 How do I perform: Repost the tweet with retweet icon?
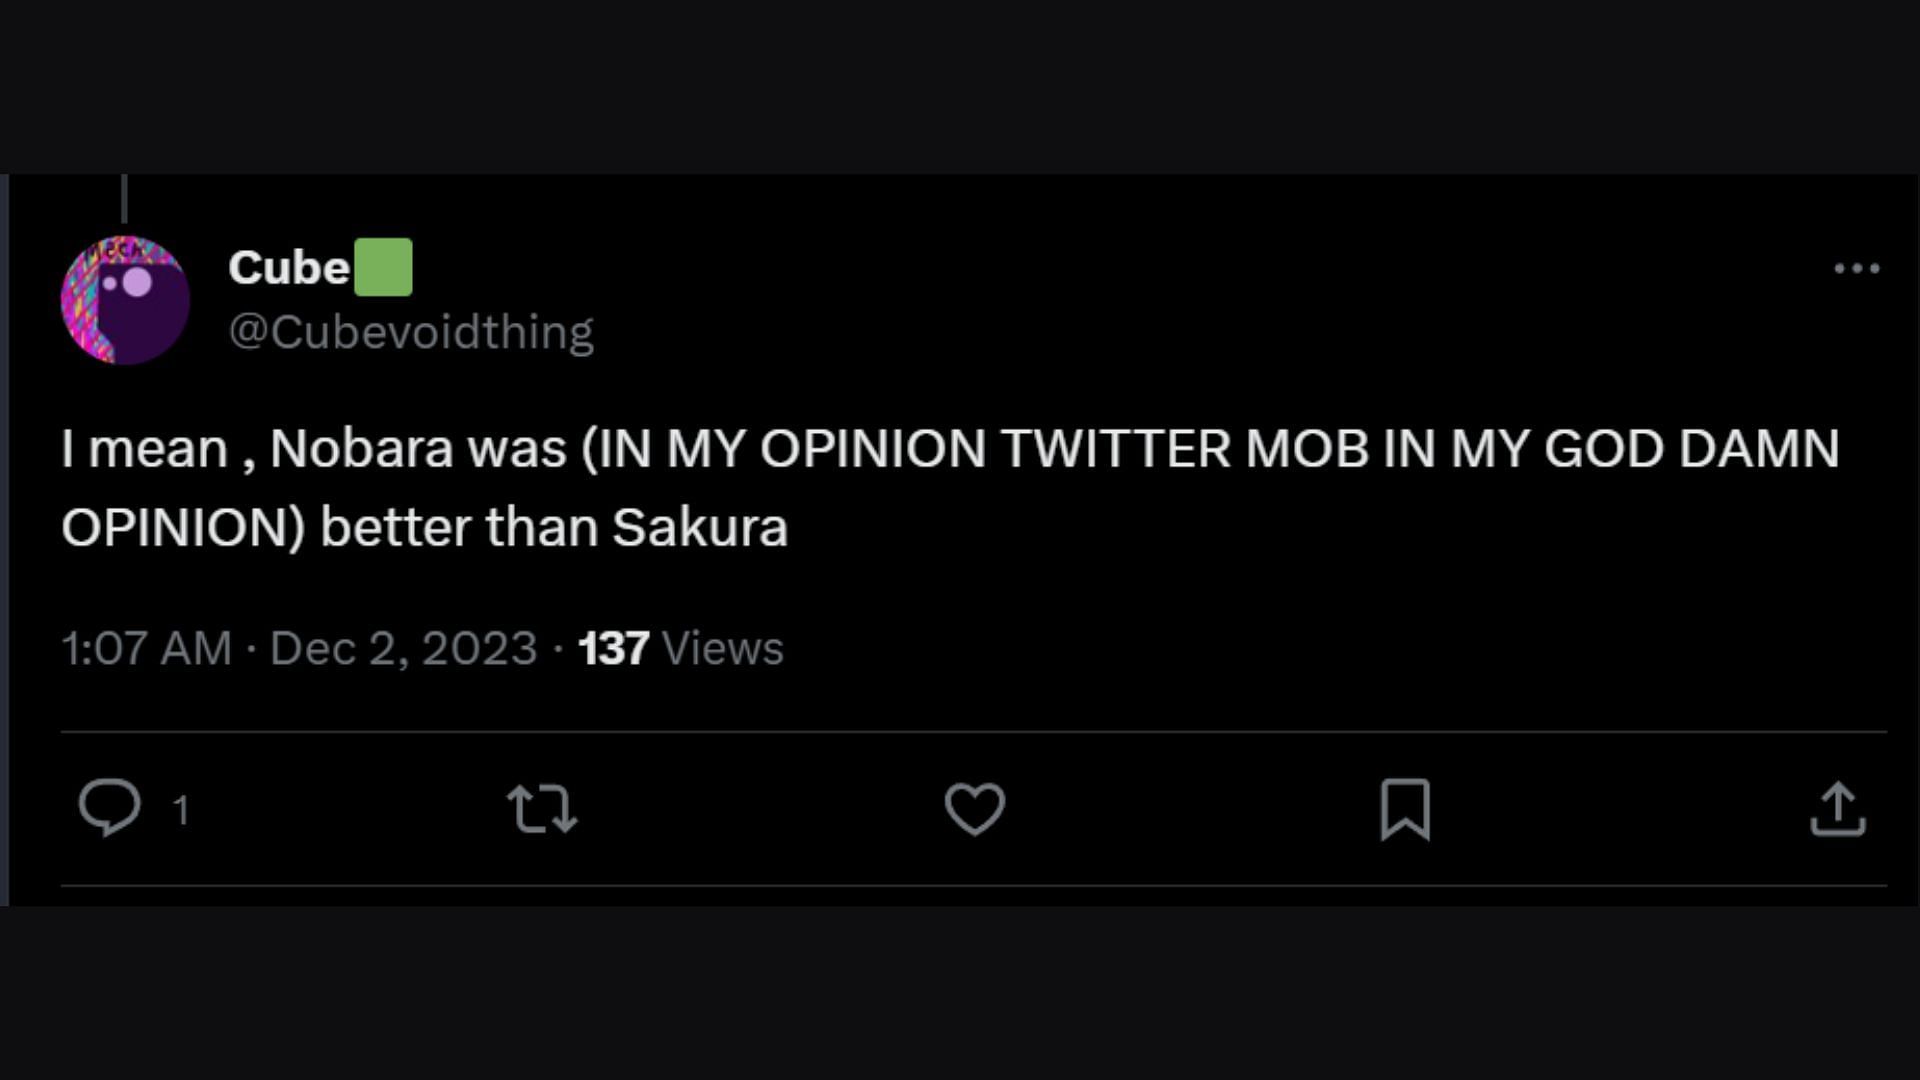pyautogui.click(x=542, y=808)
